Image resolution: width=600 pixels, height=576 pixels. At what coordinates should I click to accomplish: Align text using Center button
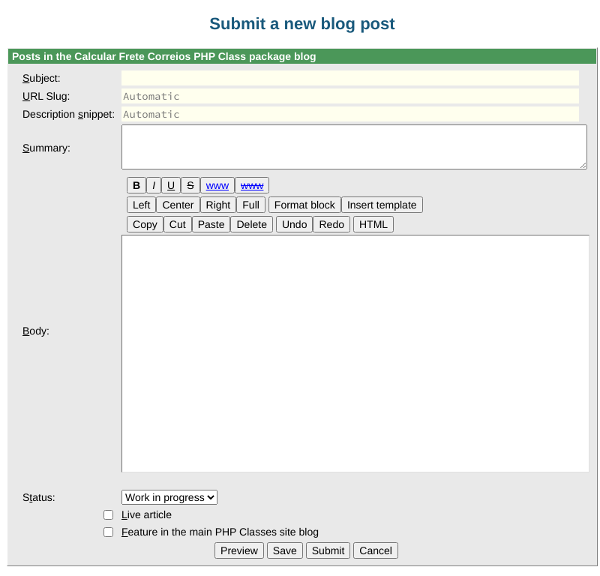click(178, 205)
